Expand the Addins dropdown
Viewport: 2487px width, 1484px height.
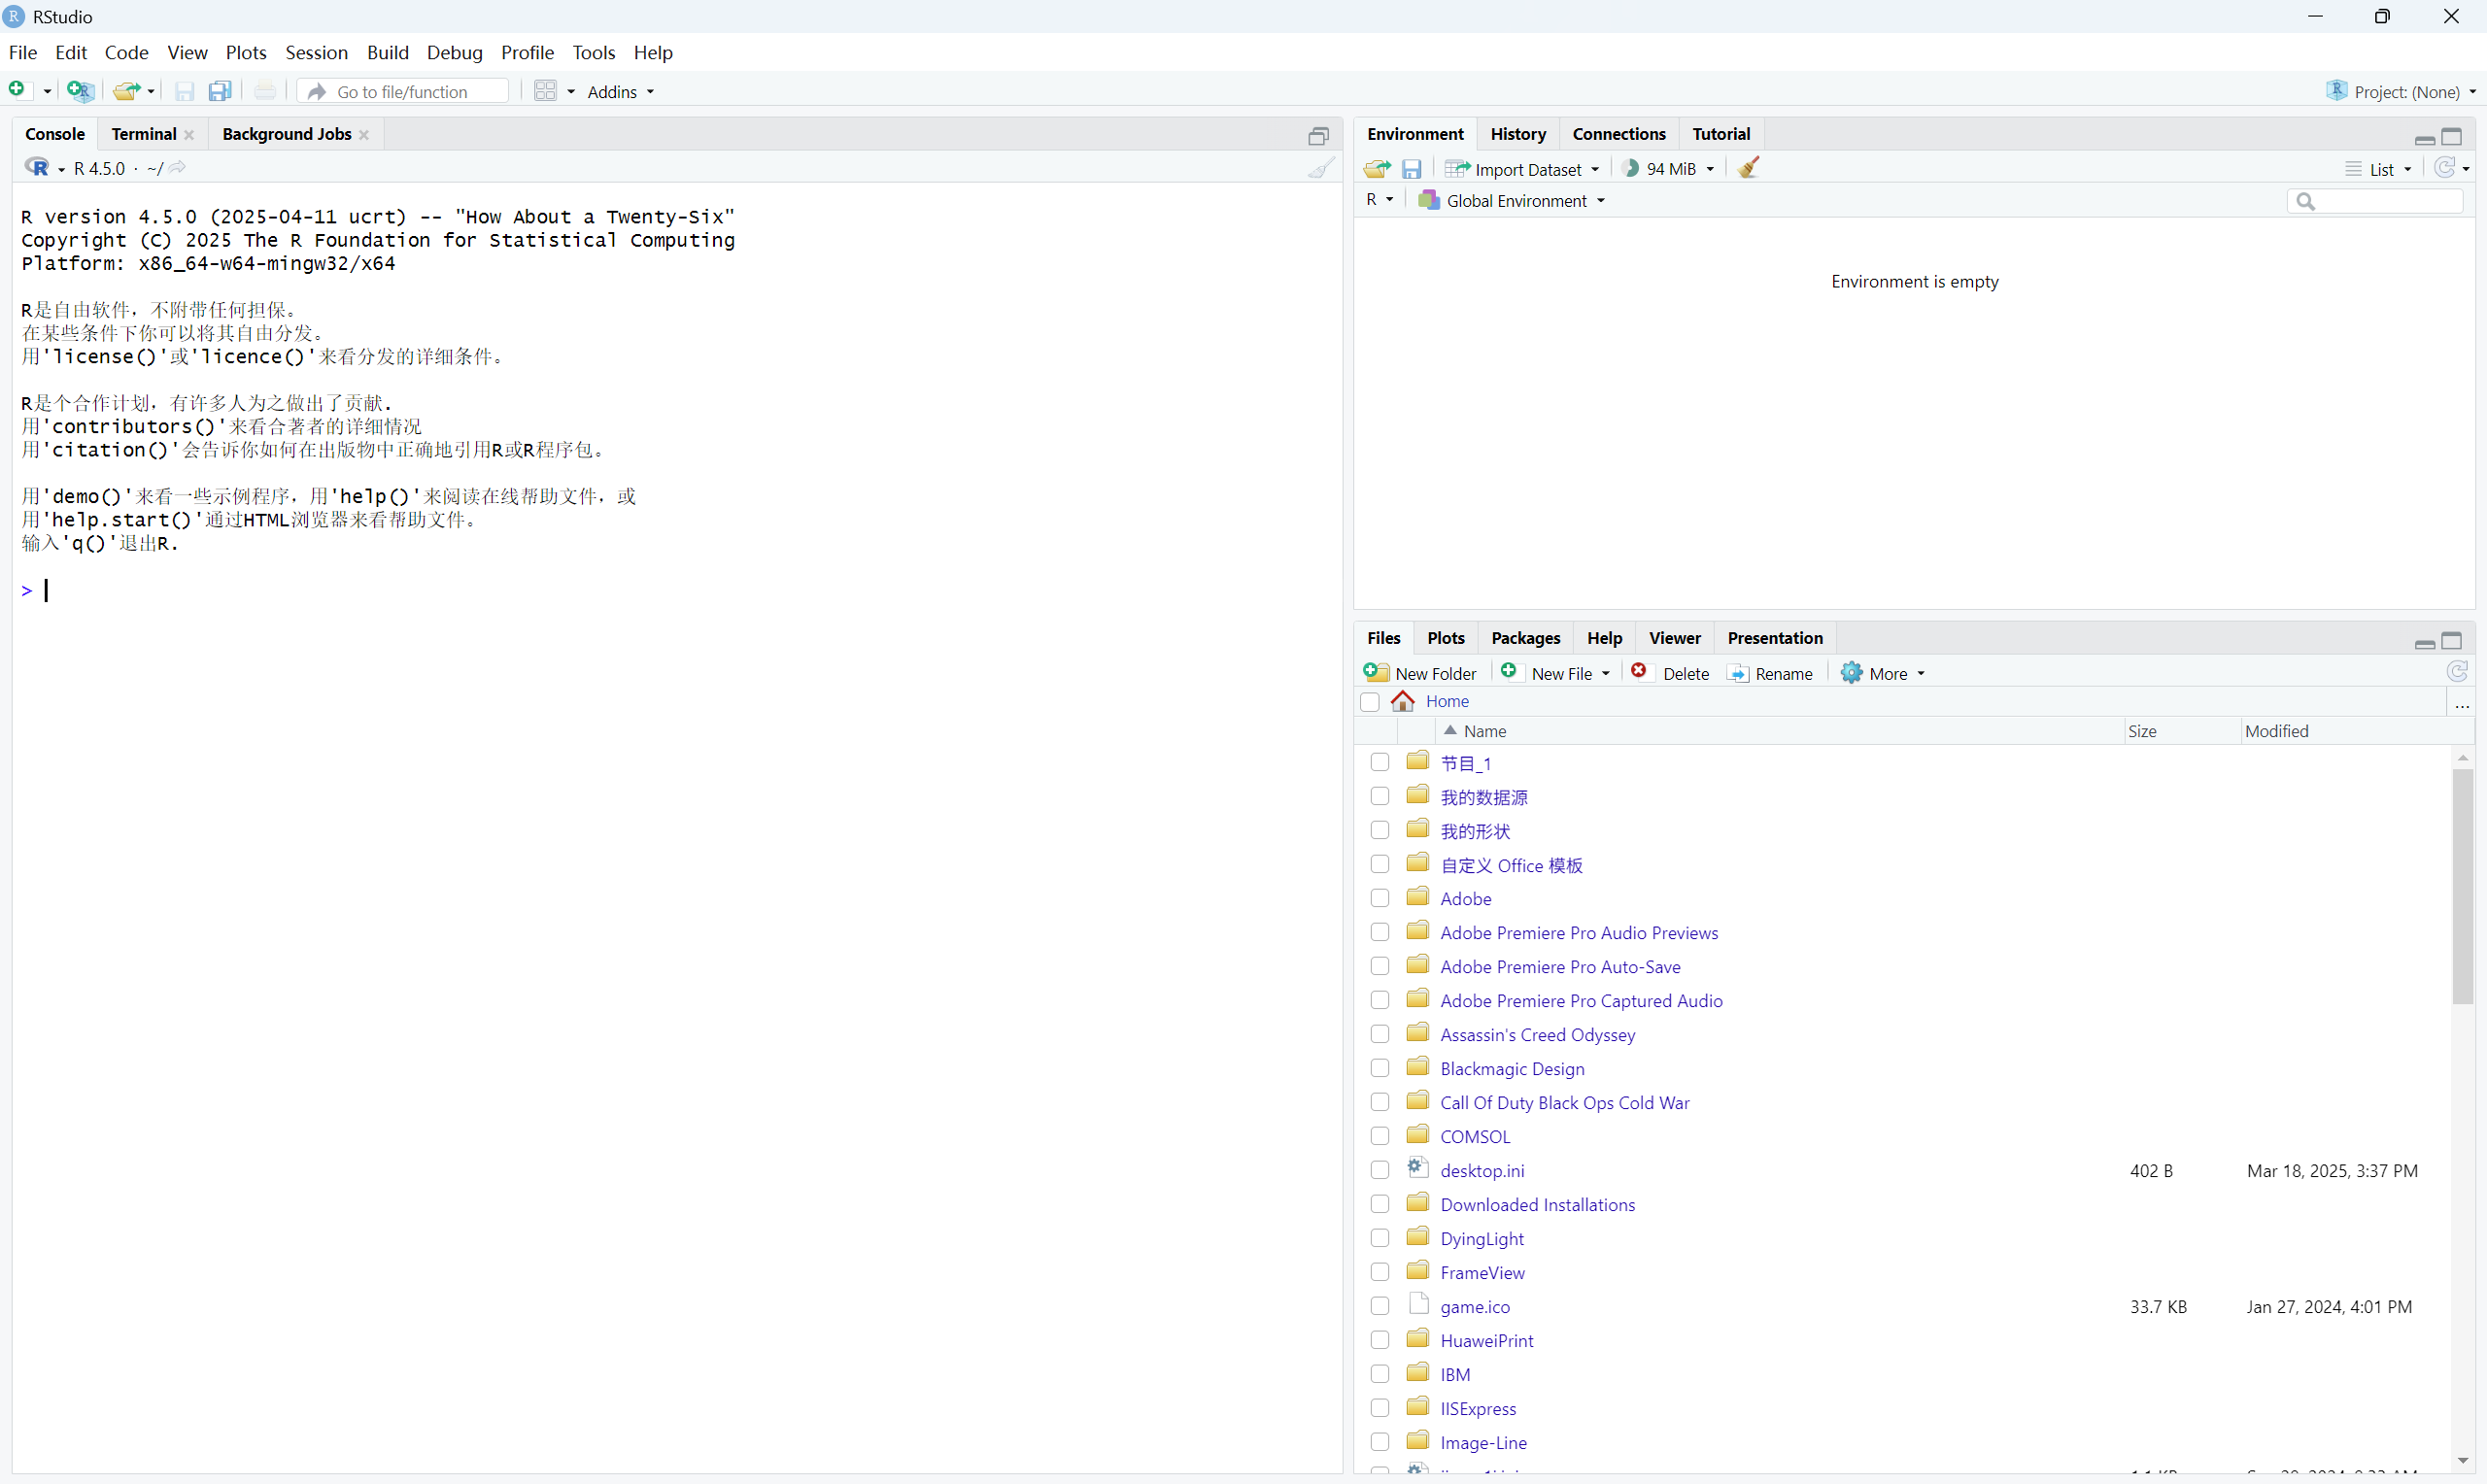[621, 92]
